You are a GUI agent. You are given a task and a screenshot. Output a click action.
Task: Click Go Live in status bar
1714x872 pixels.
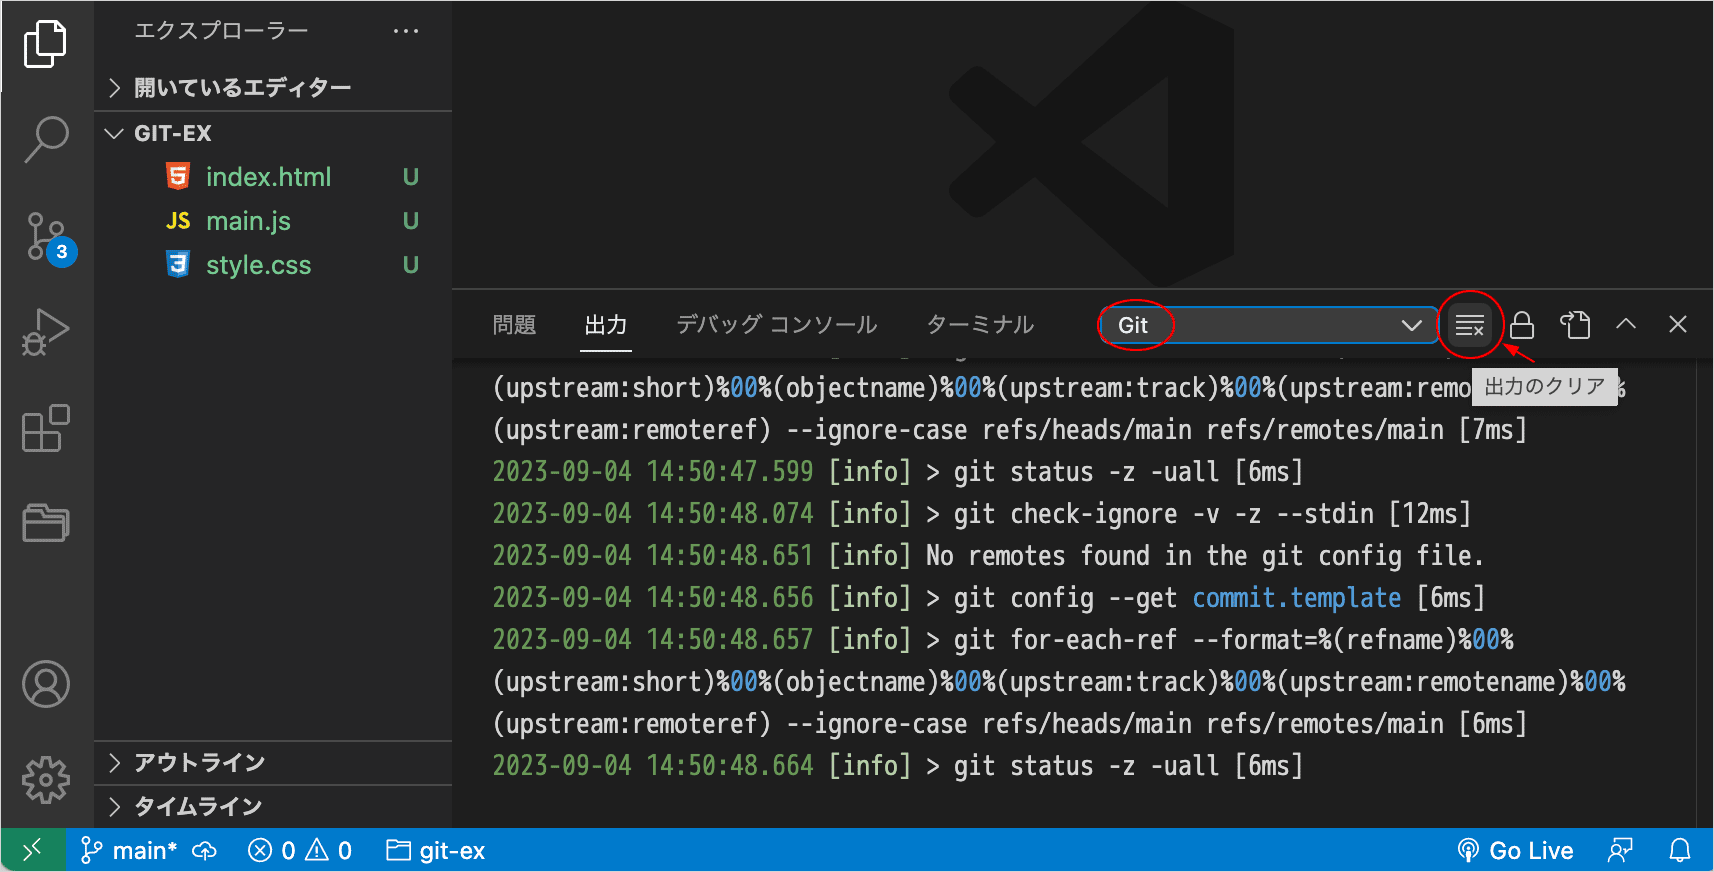pyautogui.click(x=1516, y=851)
